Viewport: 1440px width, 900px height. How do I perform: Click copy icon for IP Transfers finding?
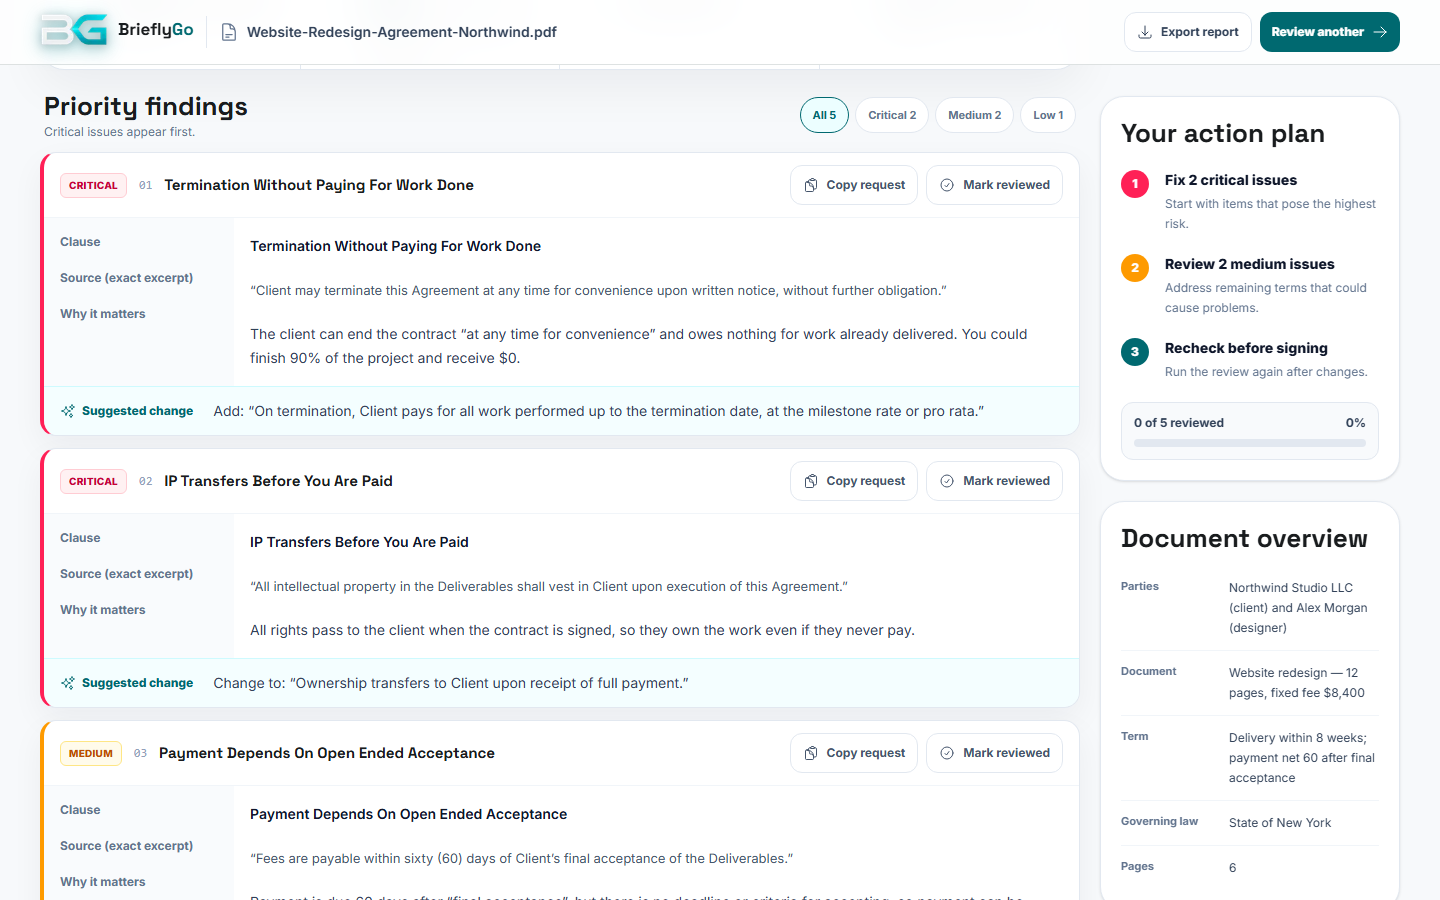point(811,481)
